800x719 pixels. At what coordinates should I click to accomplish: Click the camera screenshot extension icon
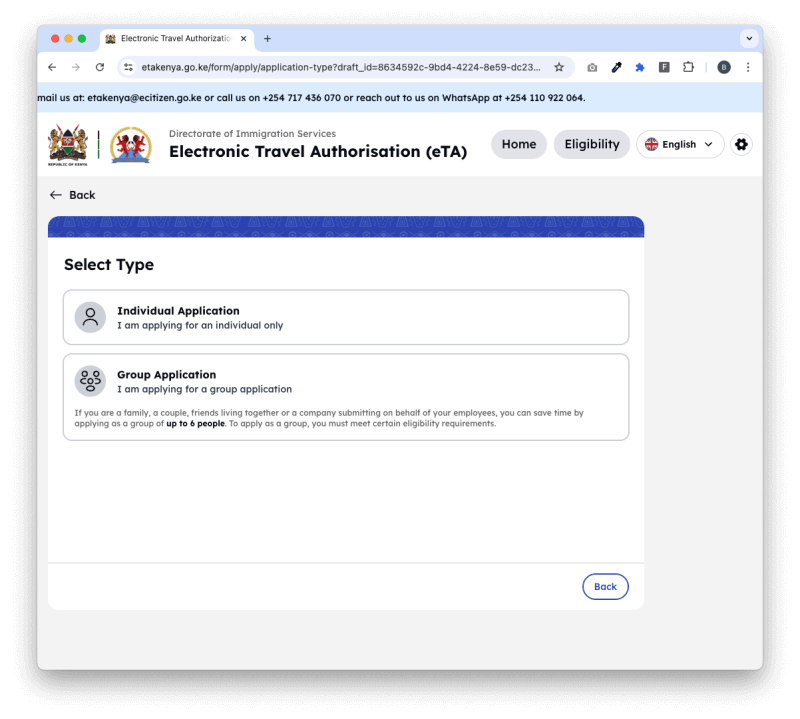click(x=592, y=67)
